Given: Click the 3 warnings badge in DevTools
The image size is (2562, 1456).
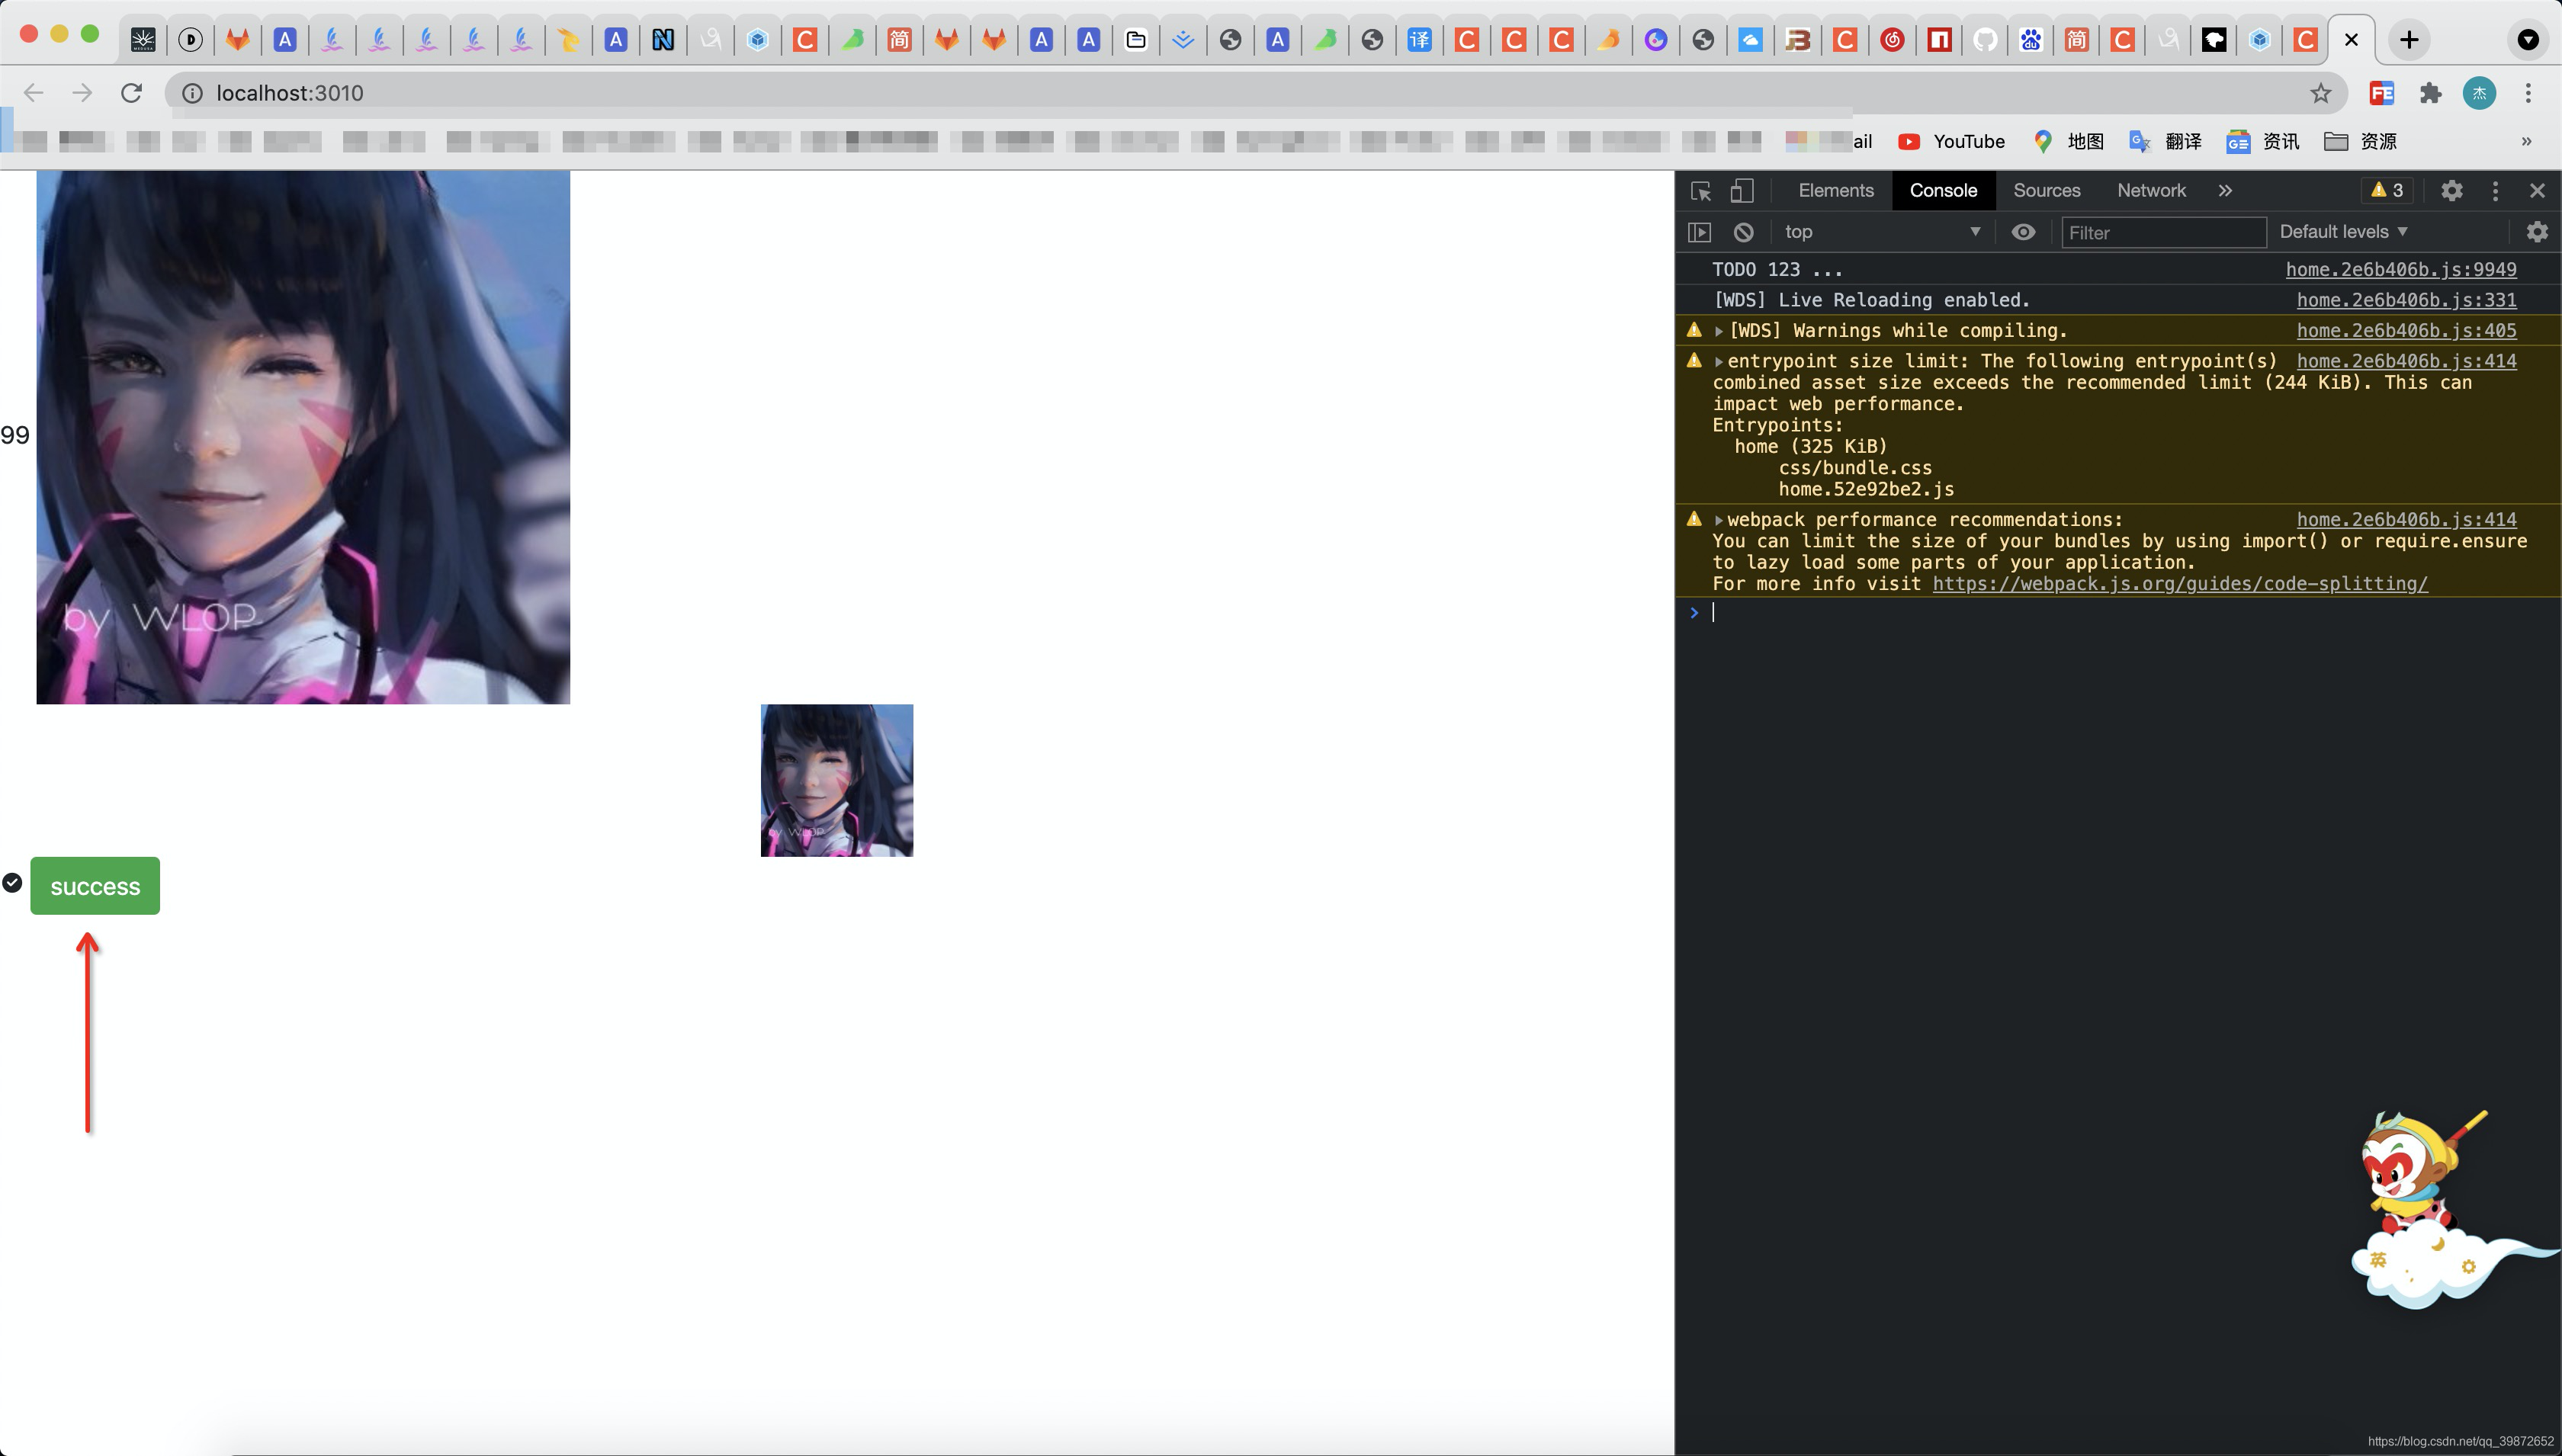Looking at the screenshot, I should point(2387,190).
